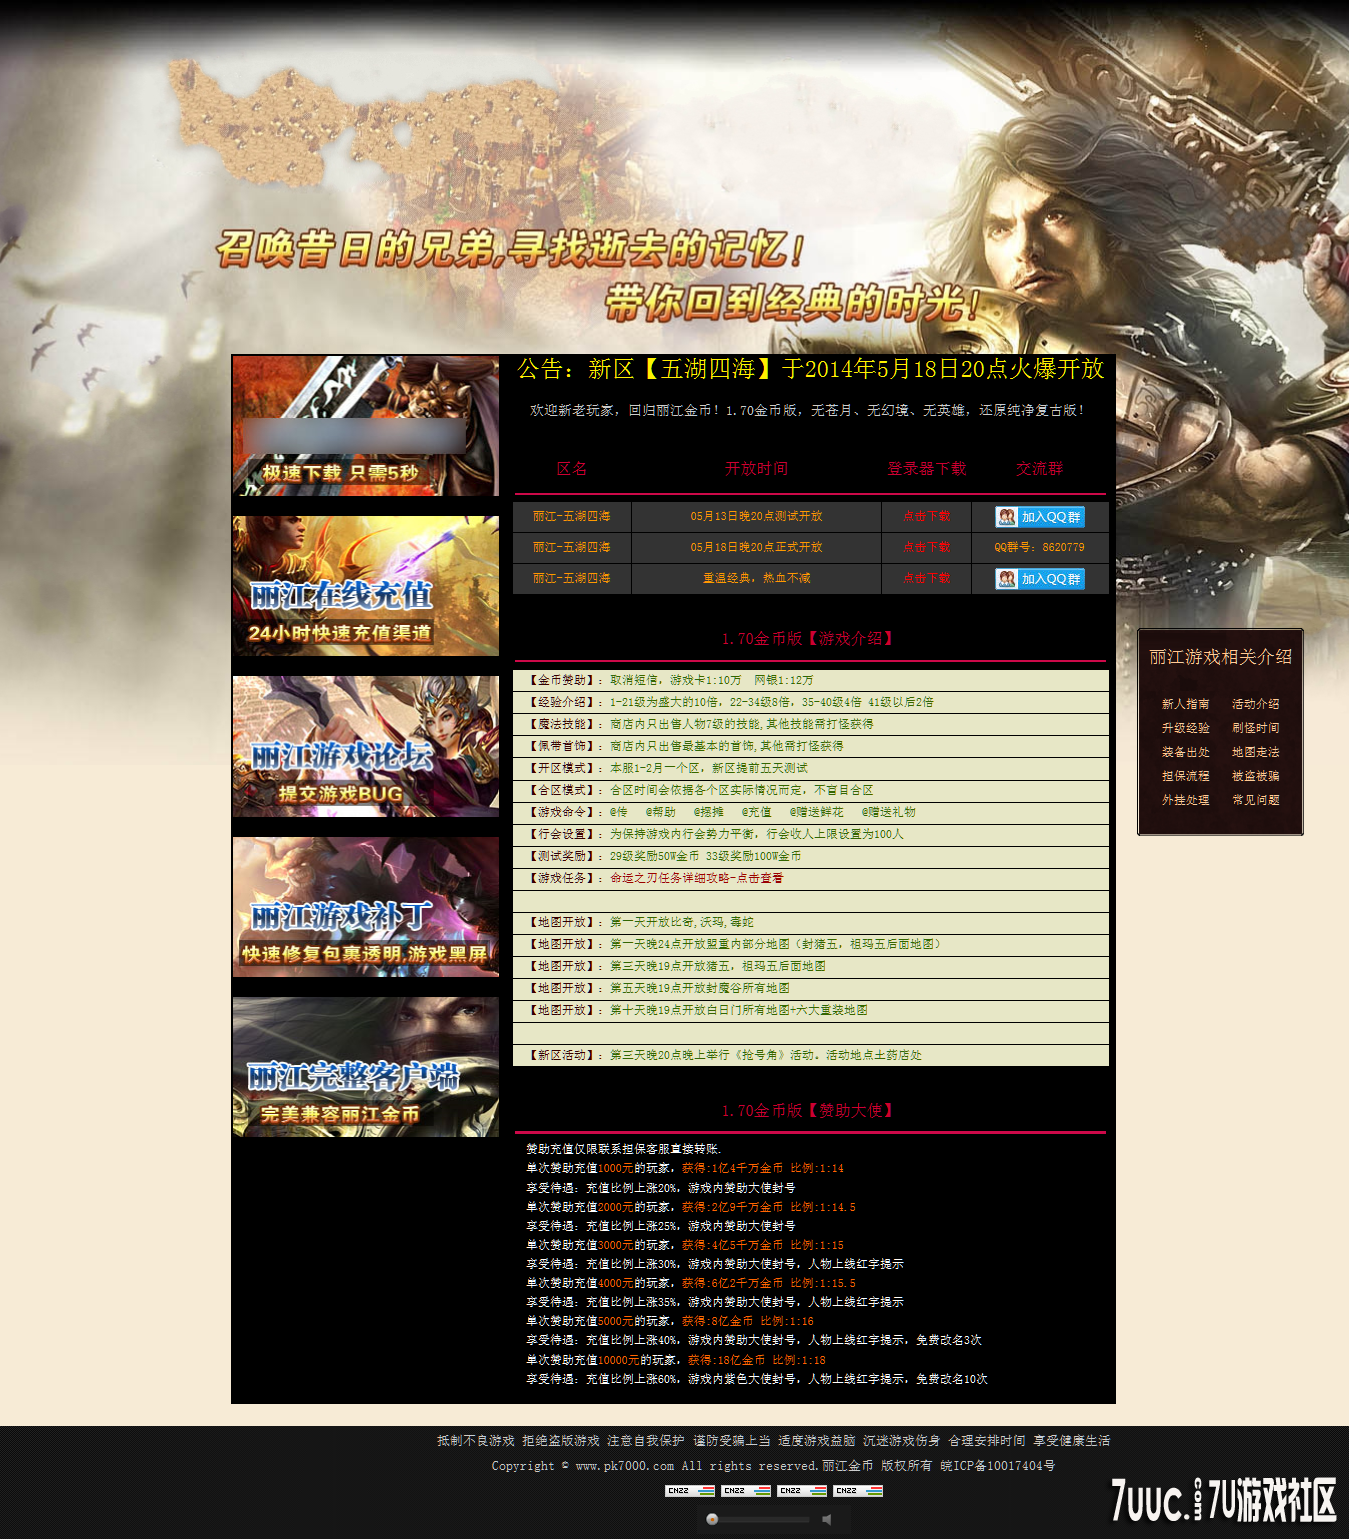Click the 交流群 column header
The height and width of the screenshot is (1539, 1349).
(1040, 469)
